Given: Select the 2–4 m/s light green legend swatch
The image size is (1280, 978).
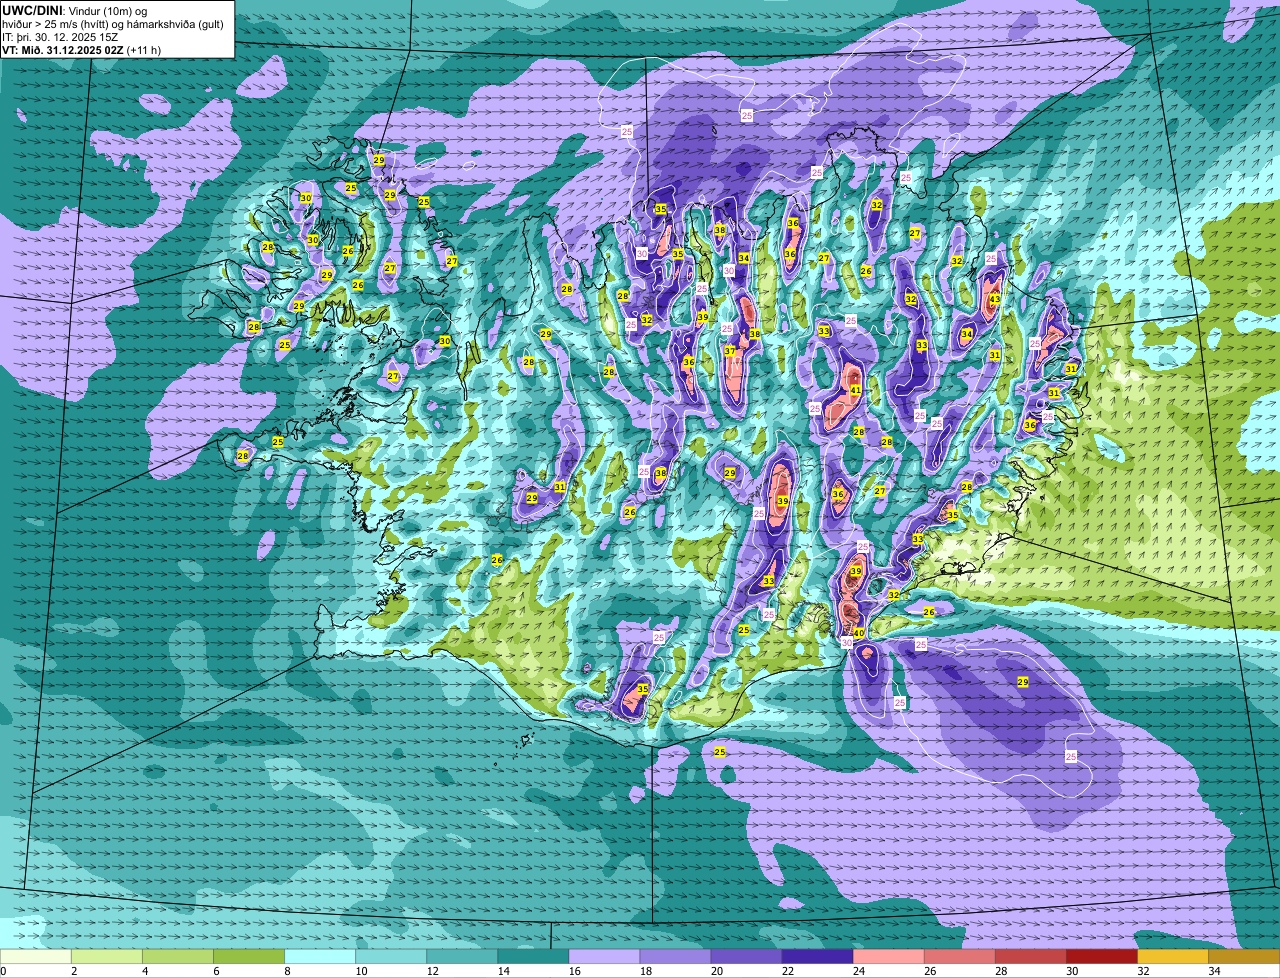Looking at the screenshot, I should (107, 957).
